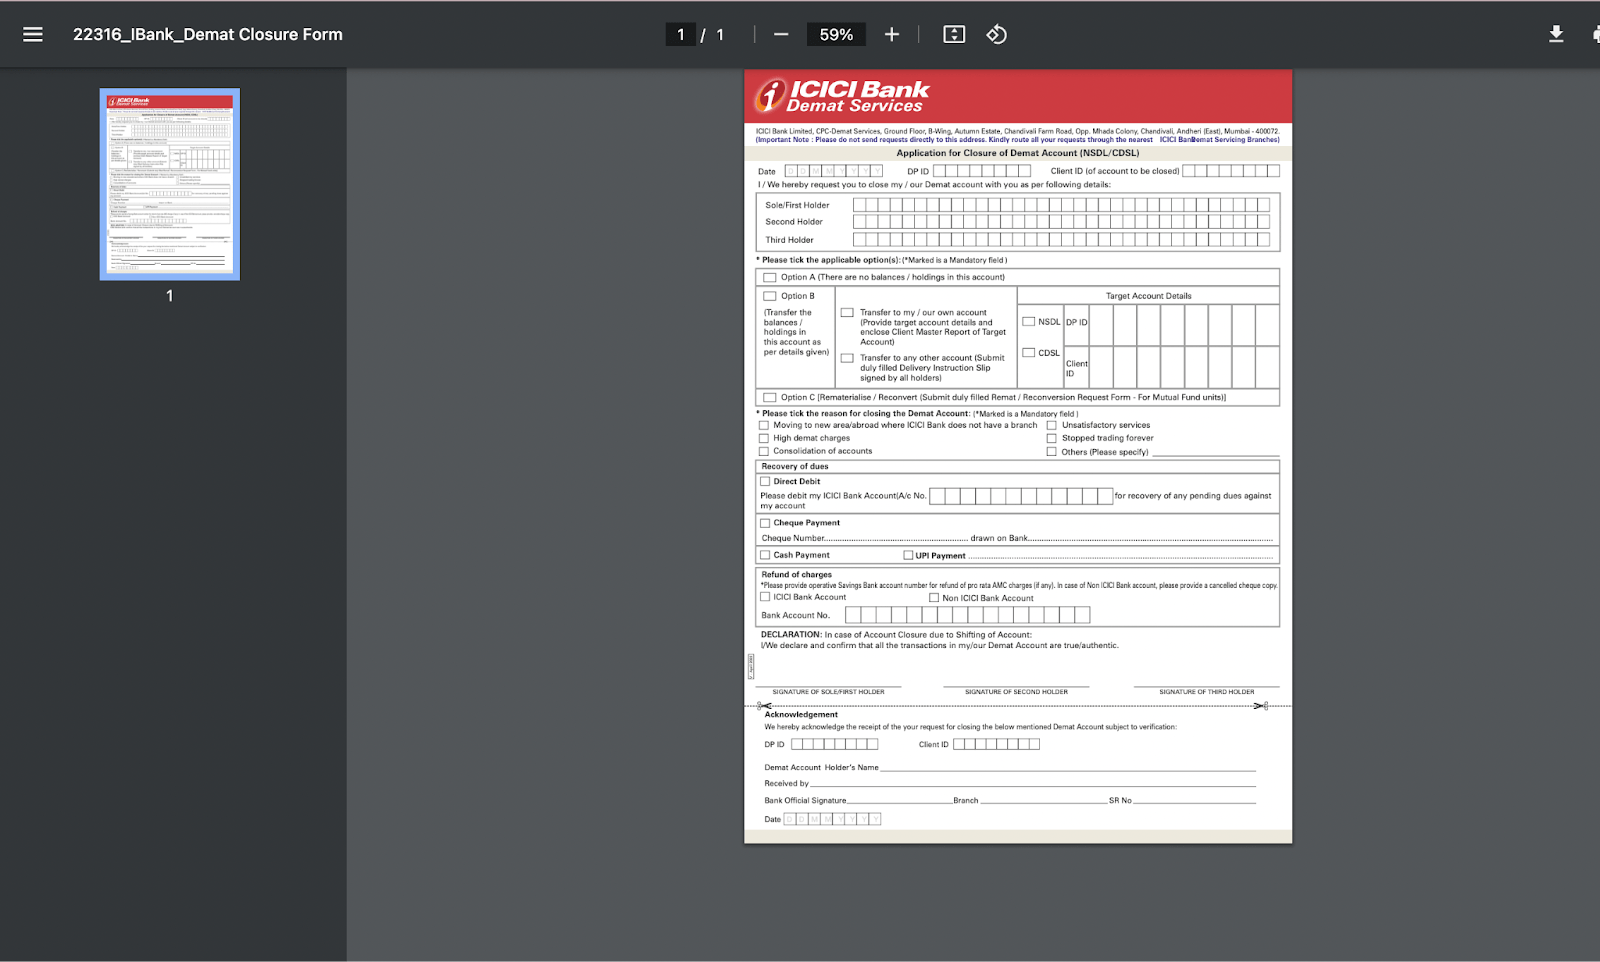Tick the Cheque Payment checkbox
This screenshot has width=1600, height=962.
tap(765, 522)
